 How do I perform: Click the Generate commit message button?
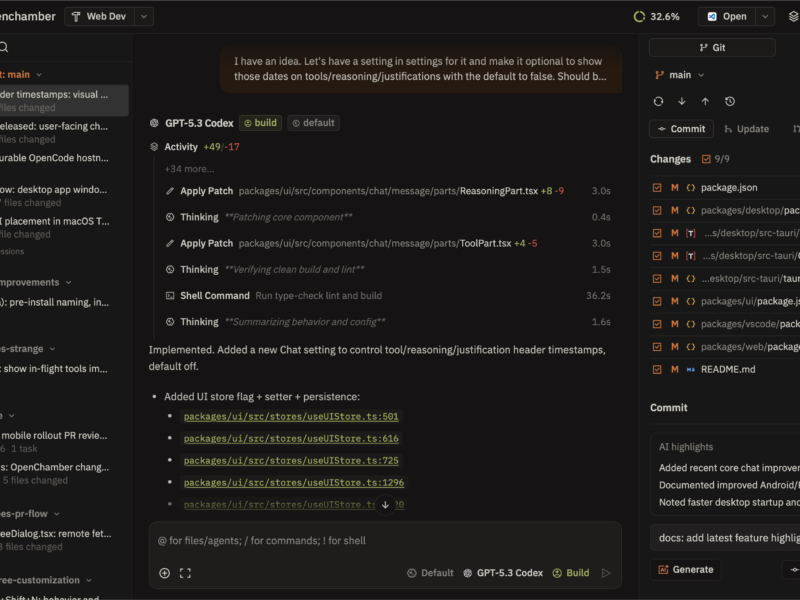tap(686, 569)
